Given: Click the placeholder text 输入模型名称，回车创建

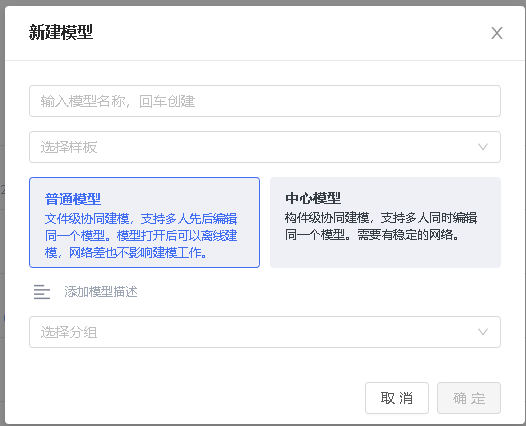Looking at the screenshot, I should 118,101.
